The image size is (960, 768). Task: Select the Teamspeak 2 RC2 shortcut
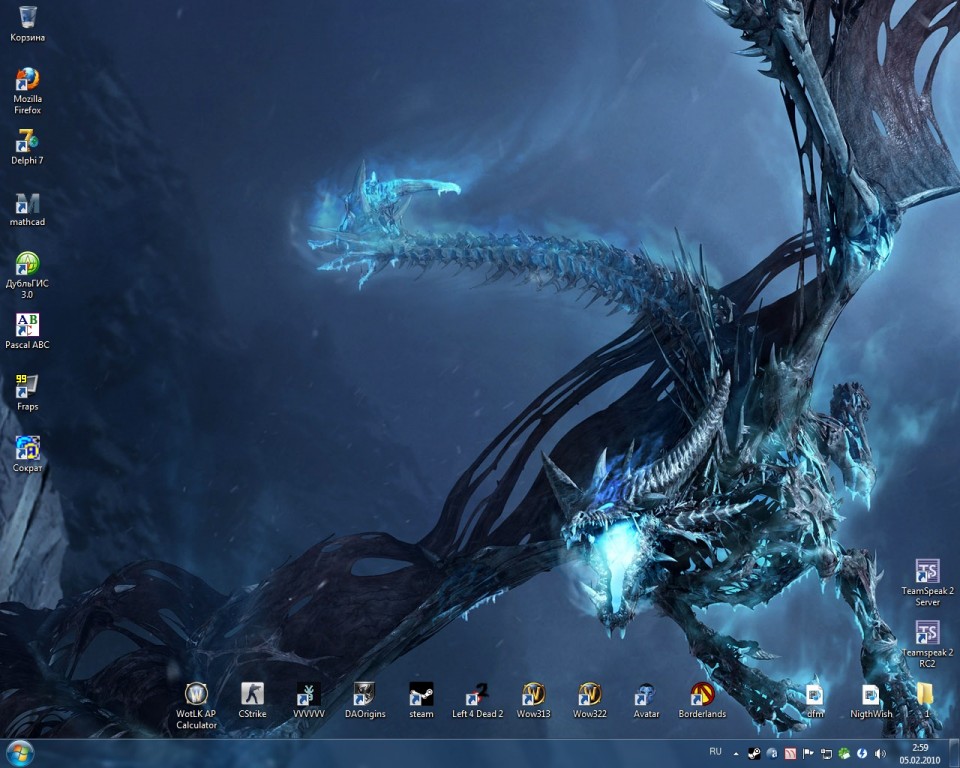coord(927,644)
